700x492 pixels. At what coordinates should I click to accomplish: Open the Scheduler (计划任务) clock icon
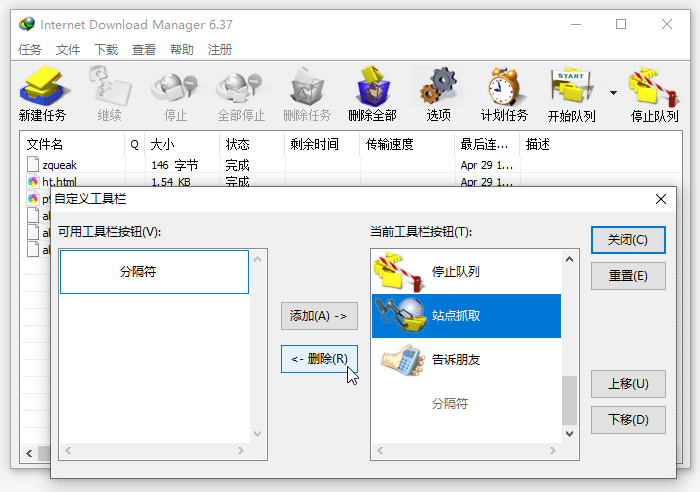point(504,87)
